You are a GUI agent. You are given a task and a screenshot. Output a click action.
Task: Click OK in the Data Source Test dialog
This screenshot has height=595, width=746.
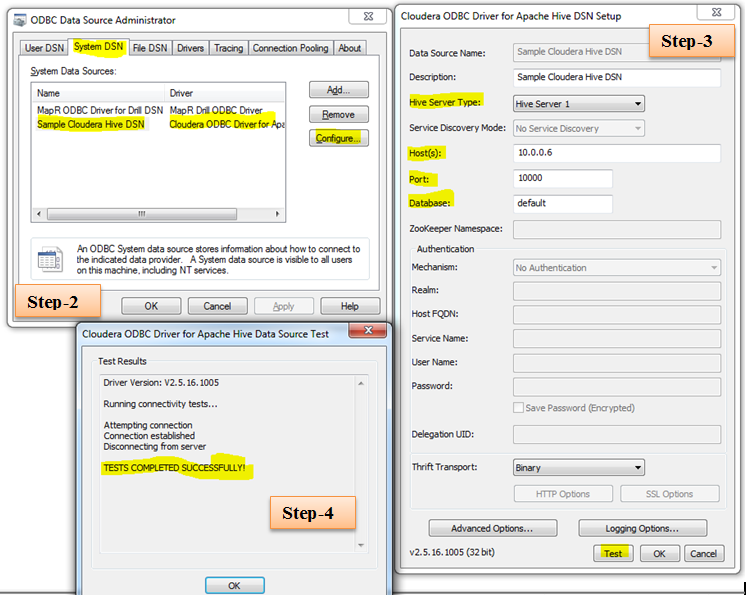pyautogui.click(x=235, y=585)
